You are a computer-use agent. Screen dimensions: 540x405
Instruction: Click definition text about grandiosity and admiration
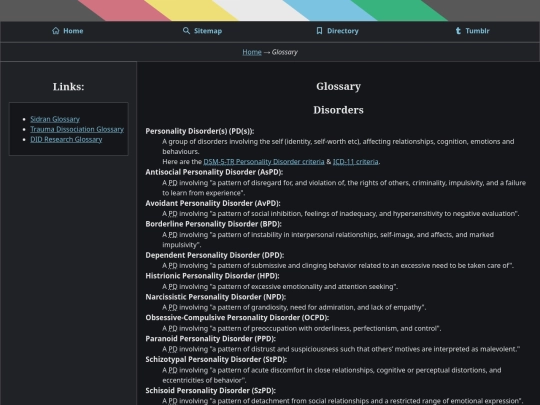[x=294, y=307]
